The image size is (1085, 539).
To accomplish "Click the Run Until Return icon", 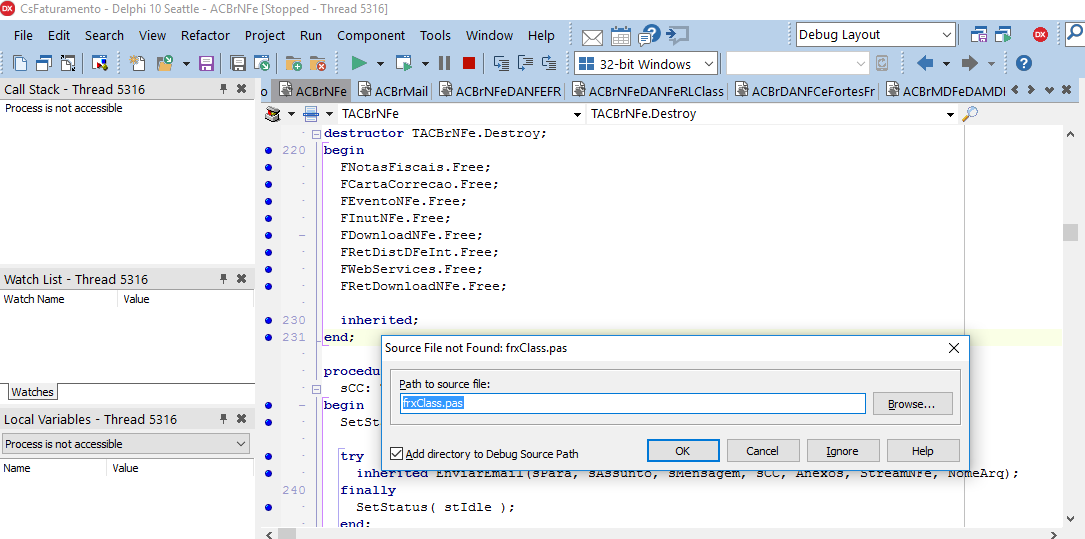I will [x=549, y=64].
